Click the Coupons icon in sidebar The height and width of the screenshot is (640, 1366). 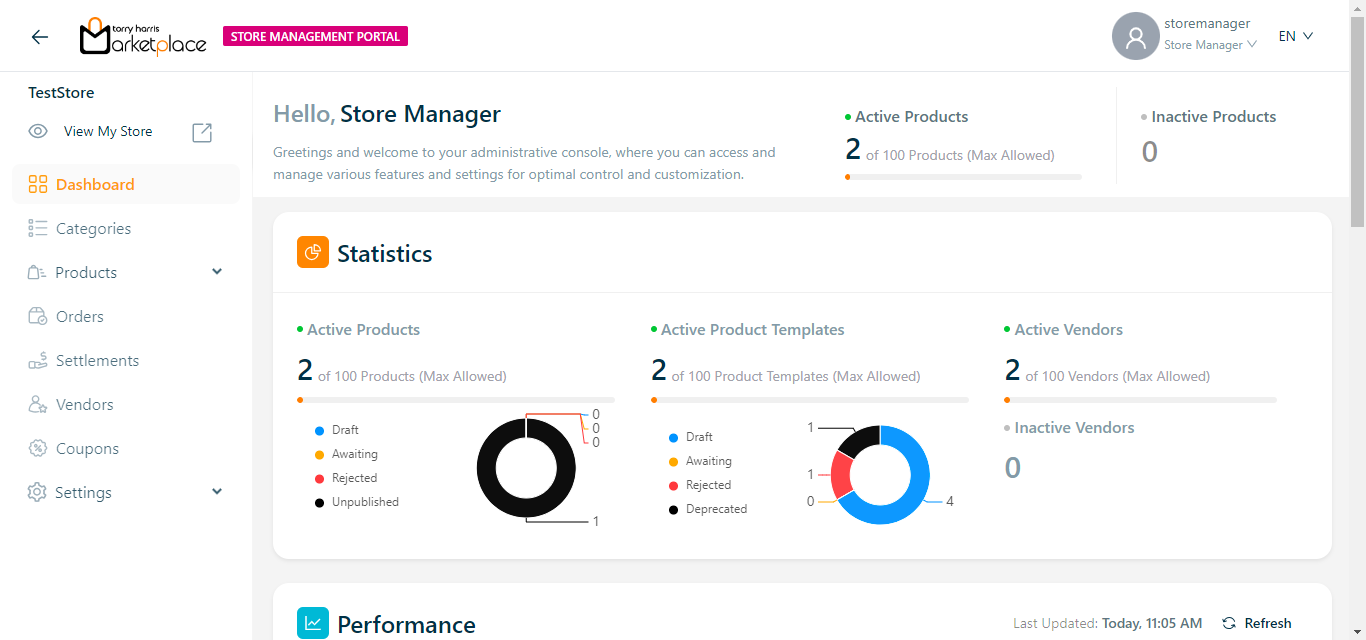pyautogui.click(x=38, y=448)
